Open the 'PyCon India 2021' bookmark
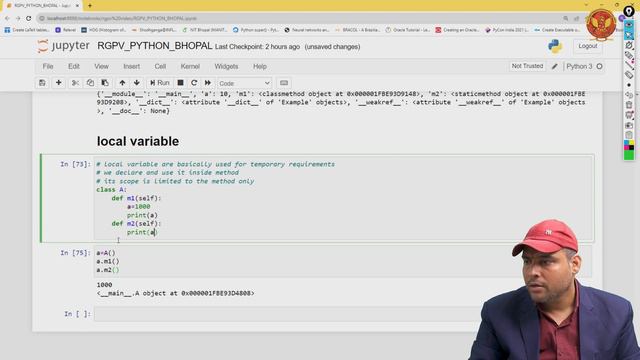The height and width of the screenshot is (360, 640). coord(506,30)
